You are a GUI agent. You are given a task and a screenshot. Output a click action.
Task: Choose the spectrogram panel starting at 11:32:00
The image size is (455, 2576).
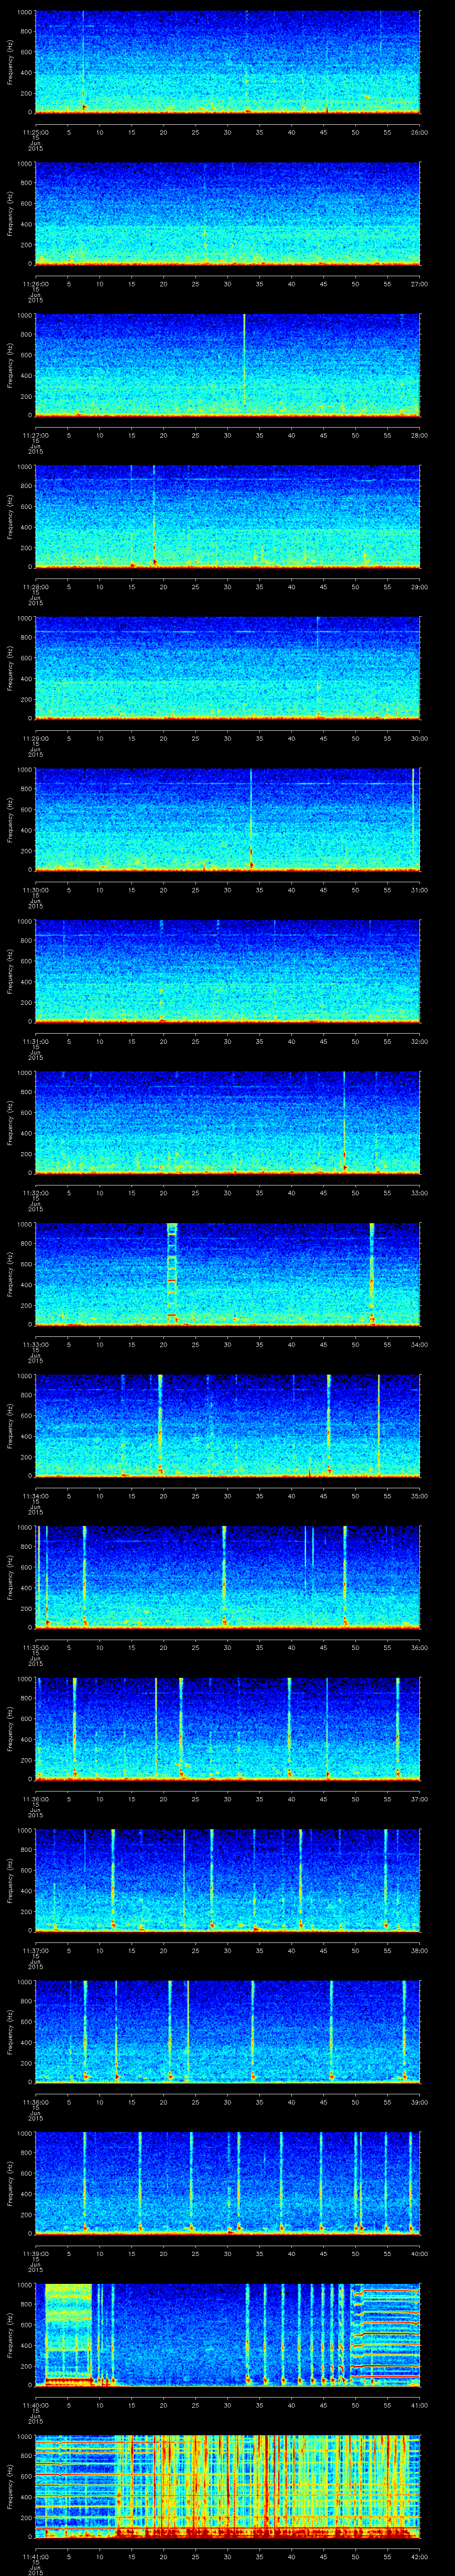tap(228, 1122)
